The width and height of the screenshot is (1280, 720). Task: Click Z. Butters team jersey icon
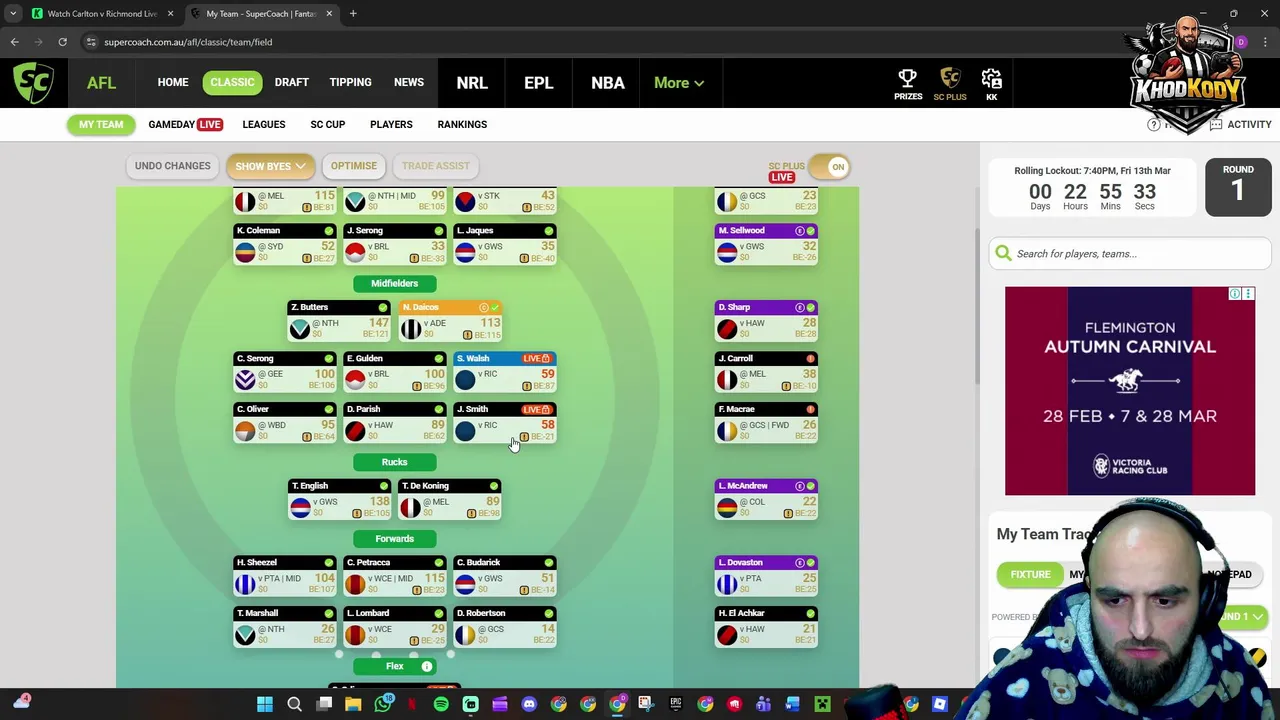(300, 327)
